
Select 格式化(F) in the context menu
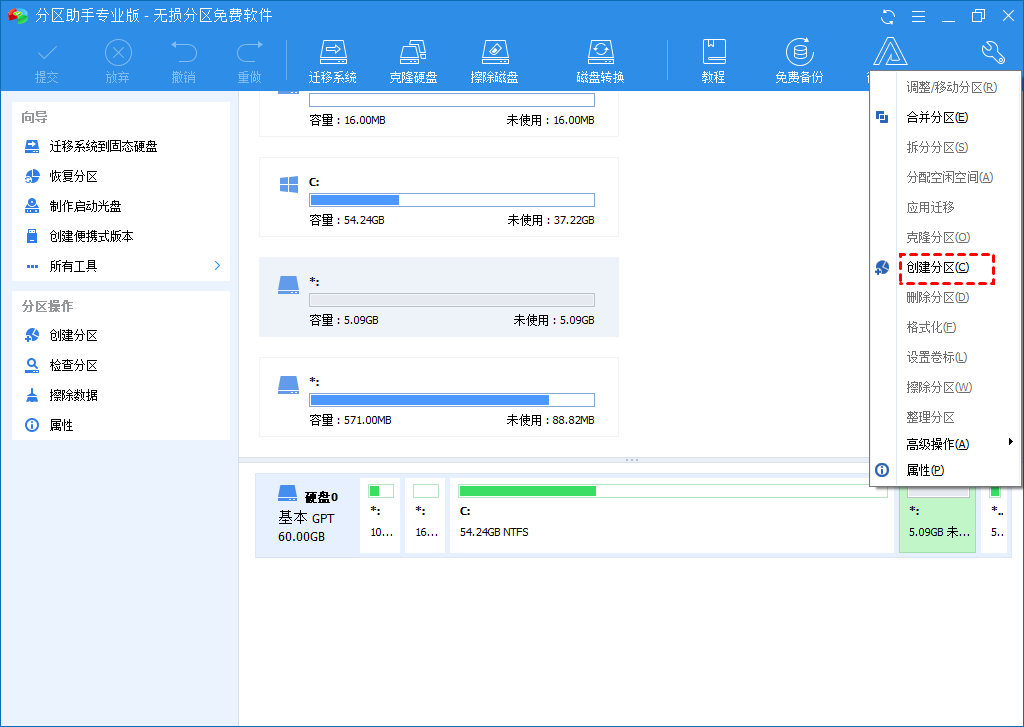click(x=946, y=328)
